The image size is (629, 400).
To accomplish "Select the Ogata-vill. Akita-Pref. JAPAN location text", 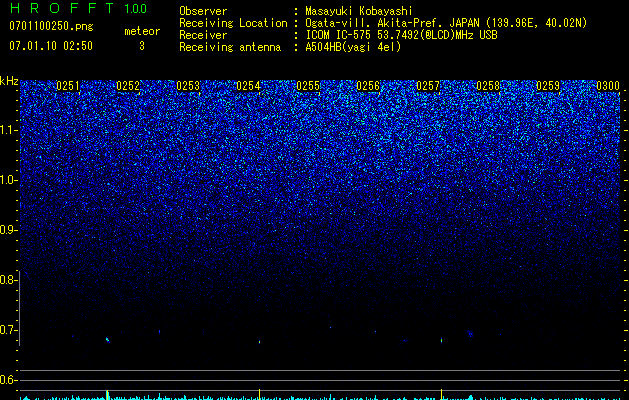I will (x=446, y=23).
